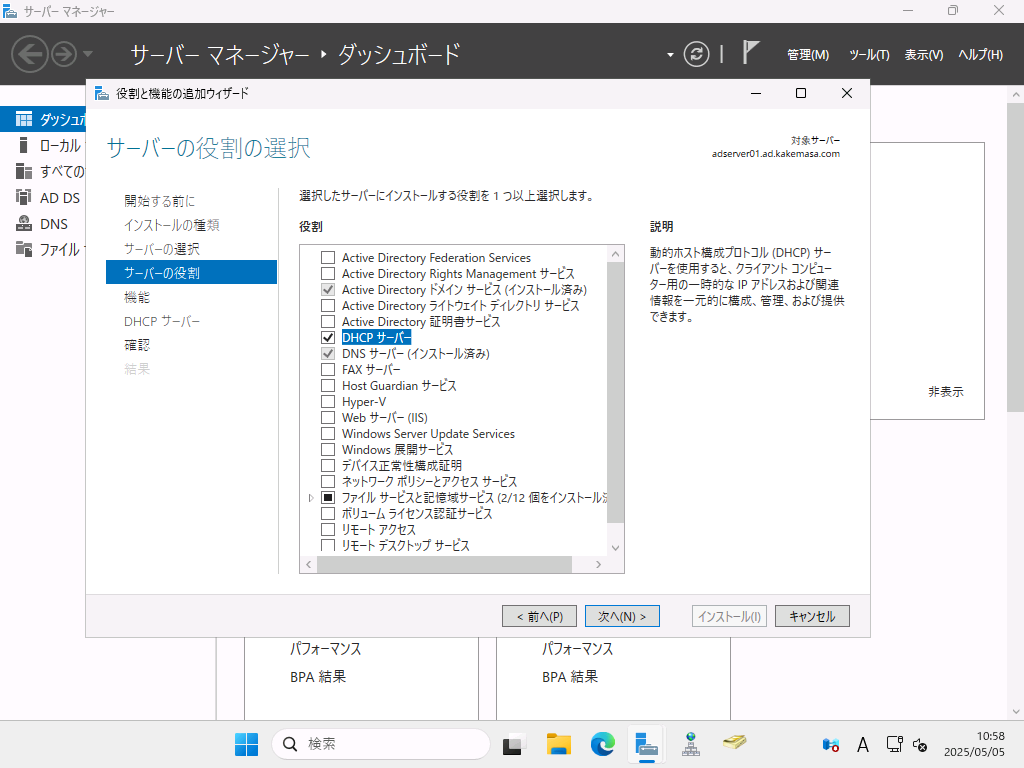Open File Explorer from taskbar
The height and width of the screenshot is (768, 1024).
pyautogui.click(x=558, y=744)
